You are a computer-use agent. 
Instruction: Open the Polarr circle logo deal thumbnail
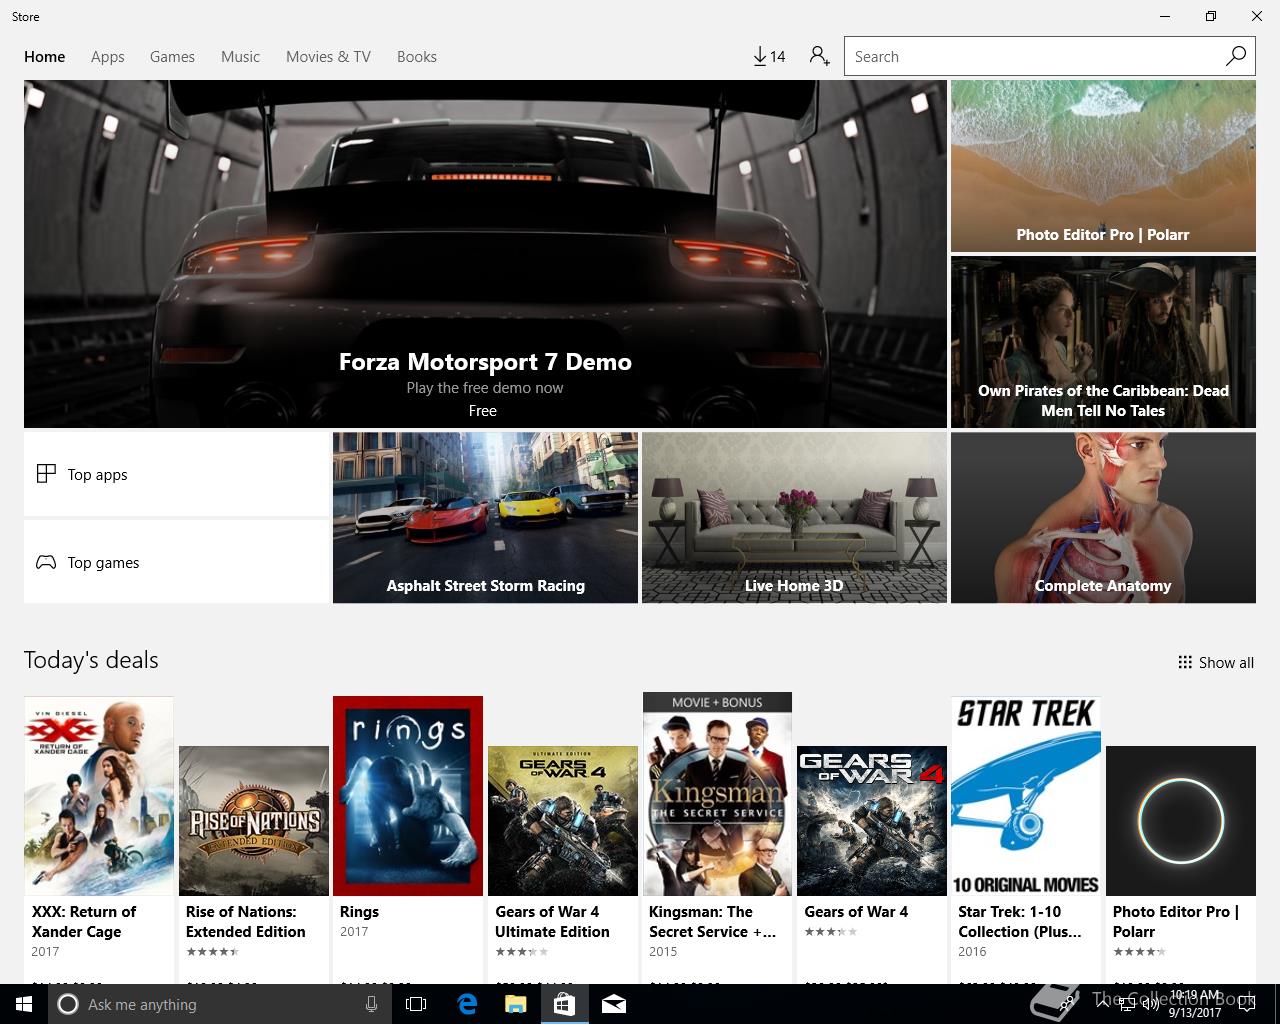(1181, 821)
